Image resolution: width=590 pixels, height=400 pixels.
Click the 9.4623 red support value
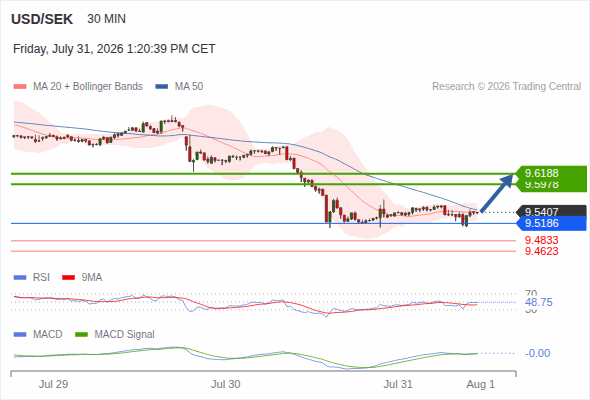[x=541, y=251]
